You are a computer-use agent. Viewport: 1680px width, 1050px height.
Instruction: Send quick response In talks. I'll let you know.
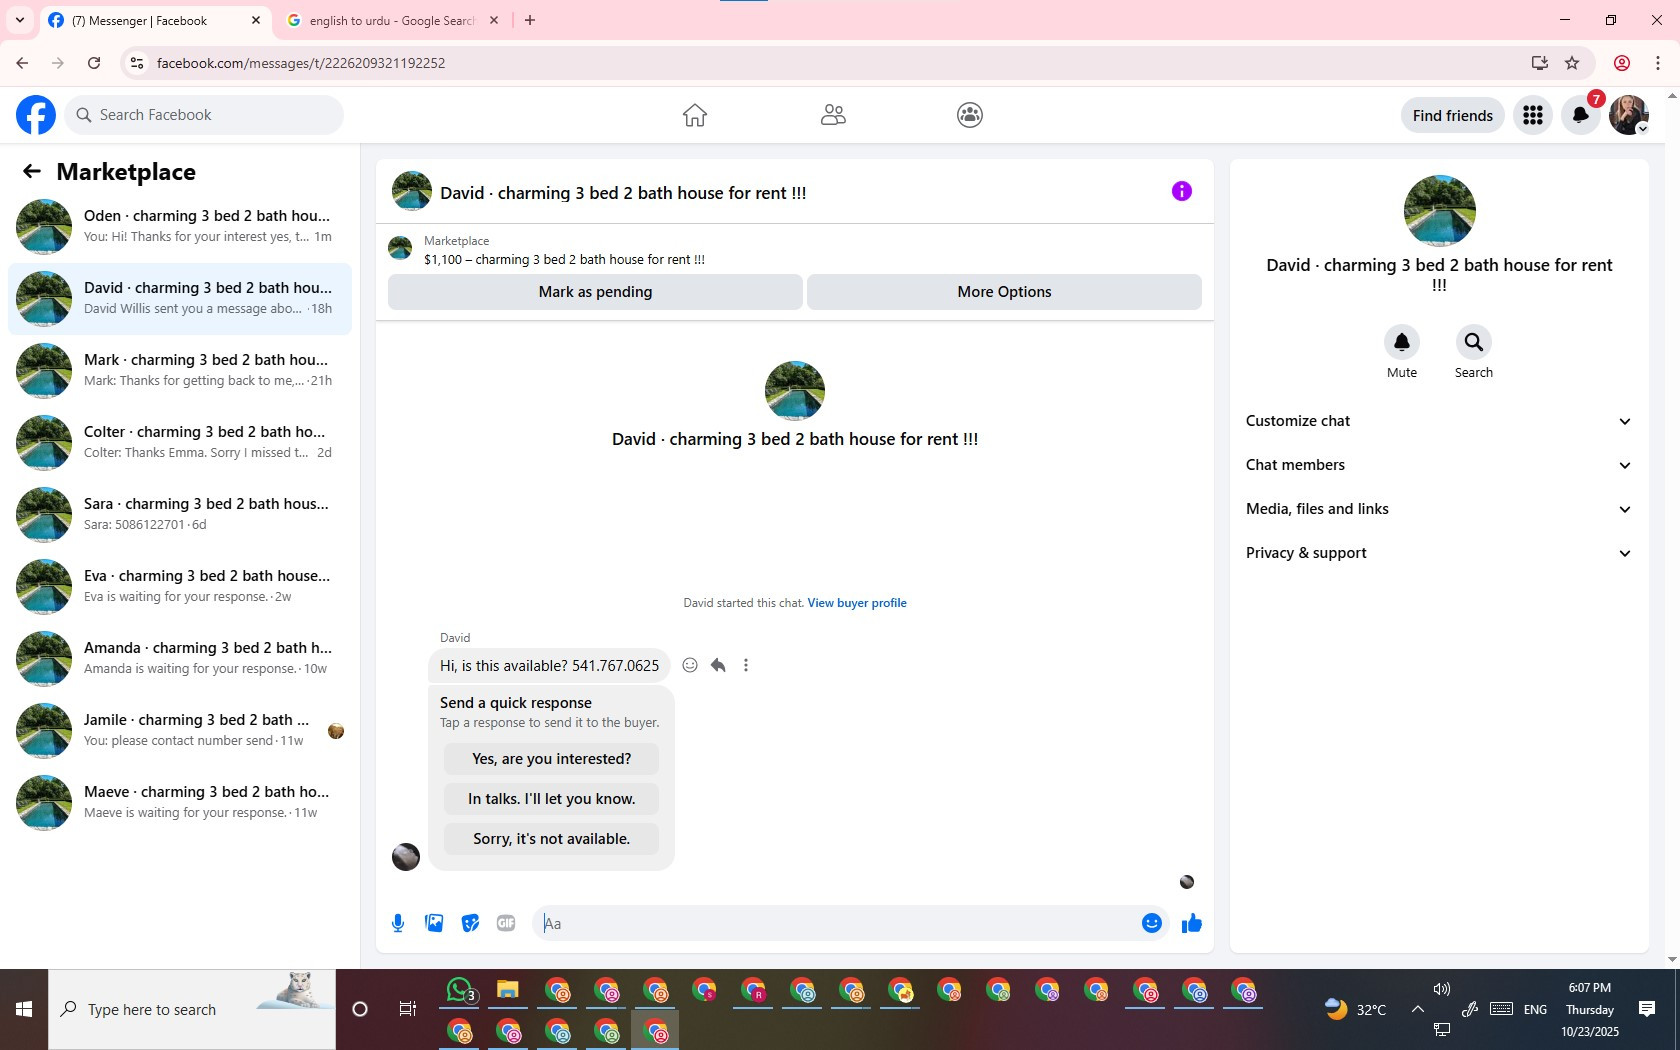(x=551, y=799)
